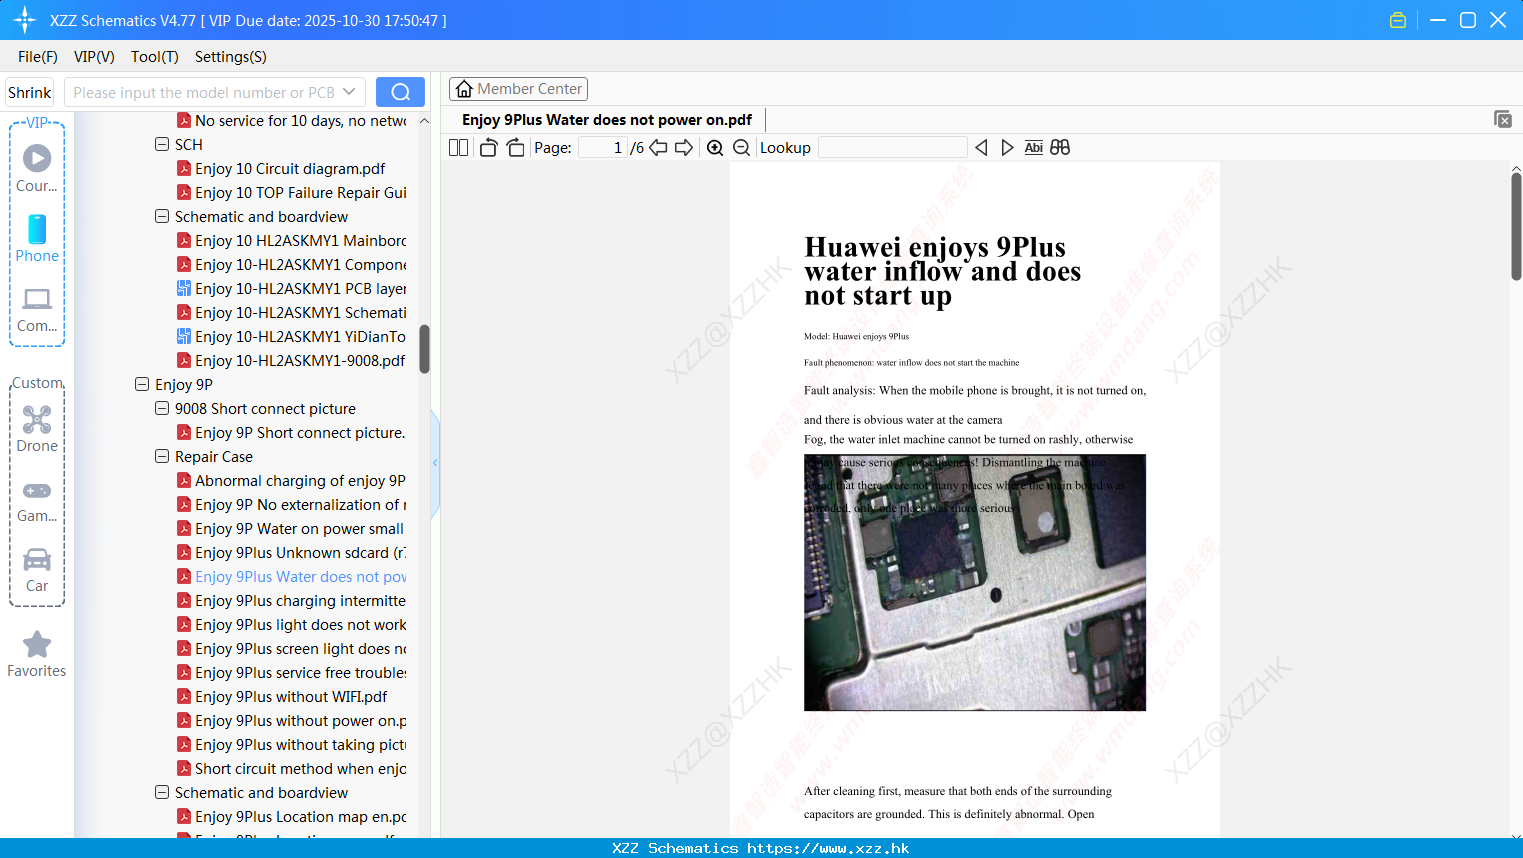
Task: Collapse the Repair Case folder
Action: (x=162, y=456)
